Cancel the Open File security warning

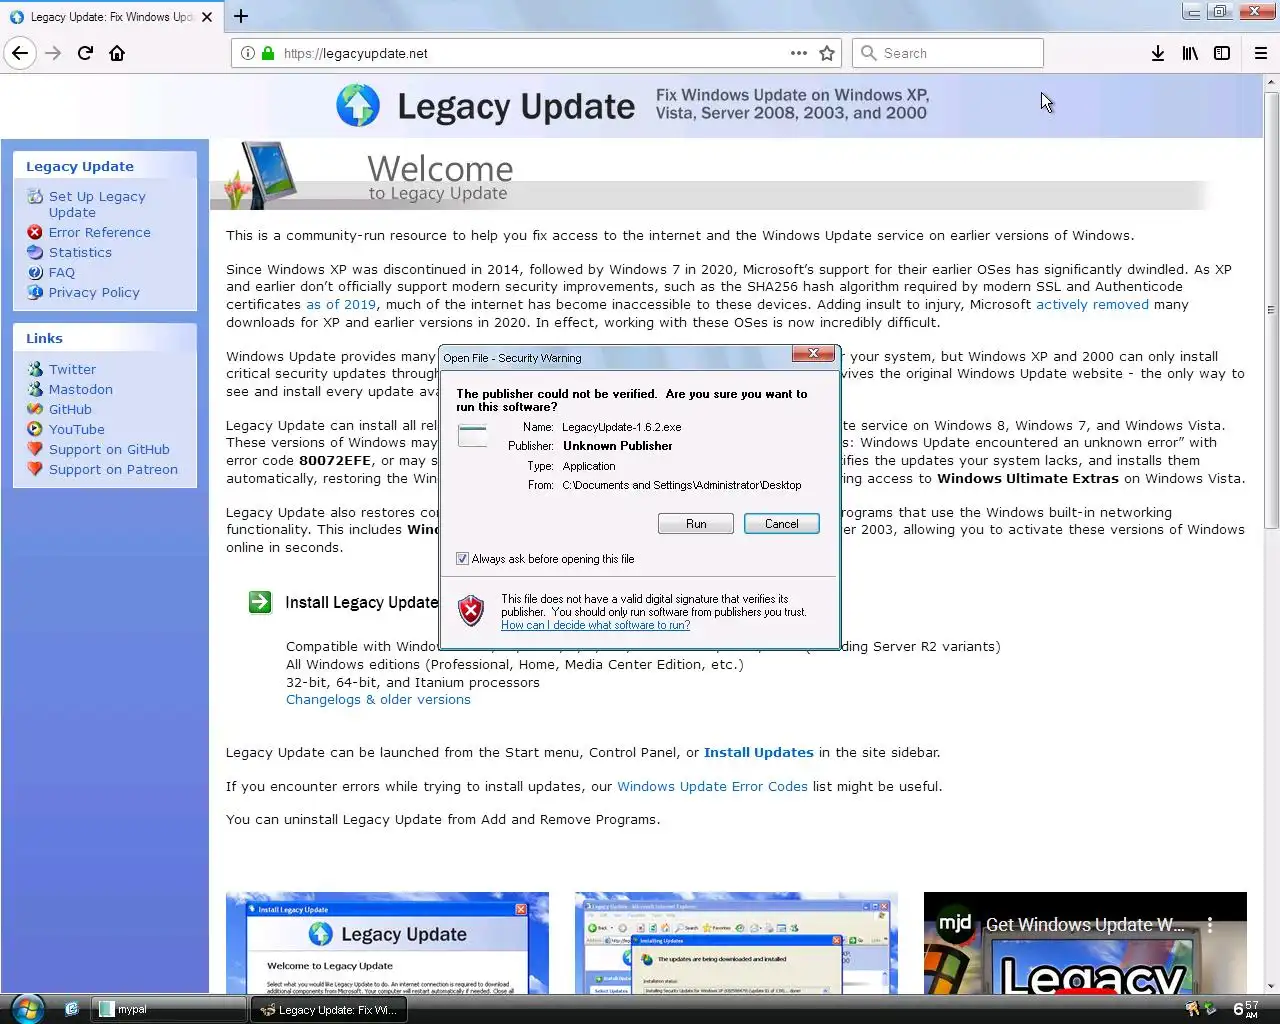782,524
